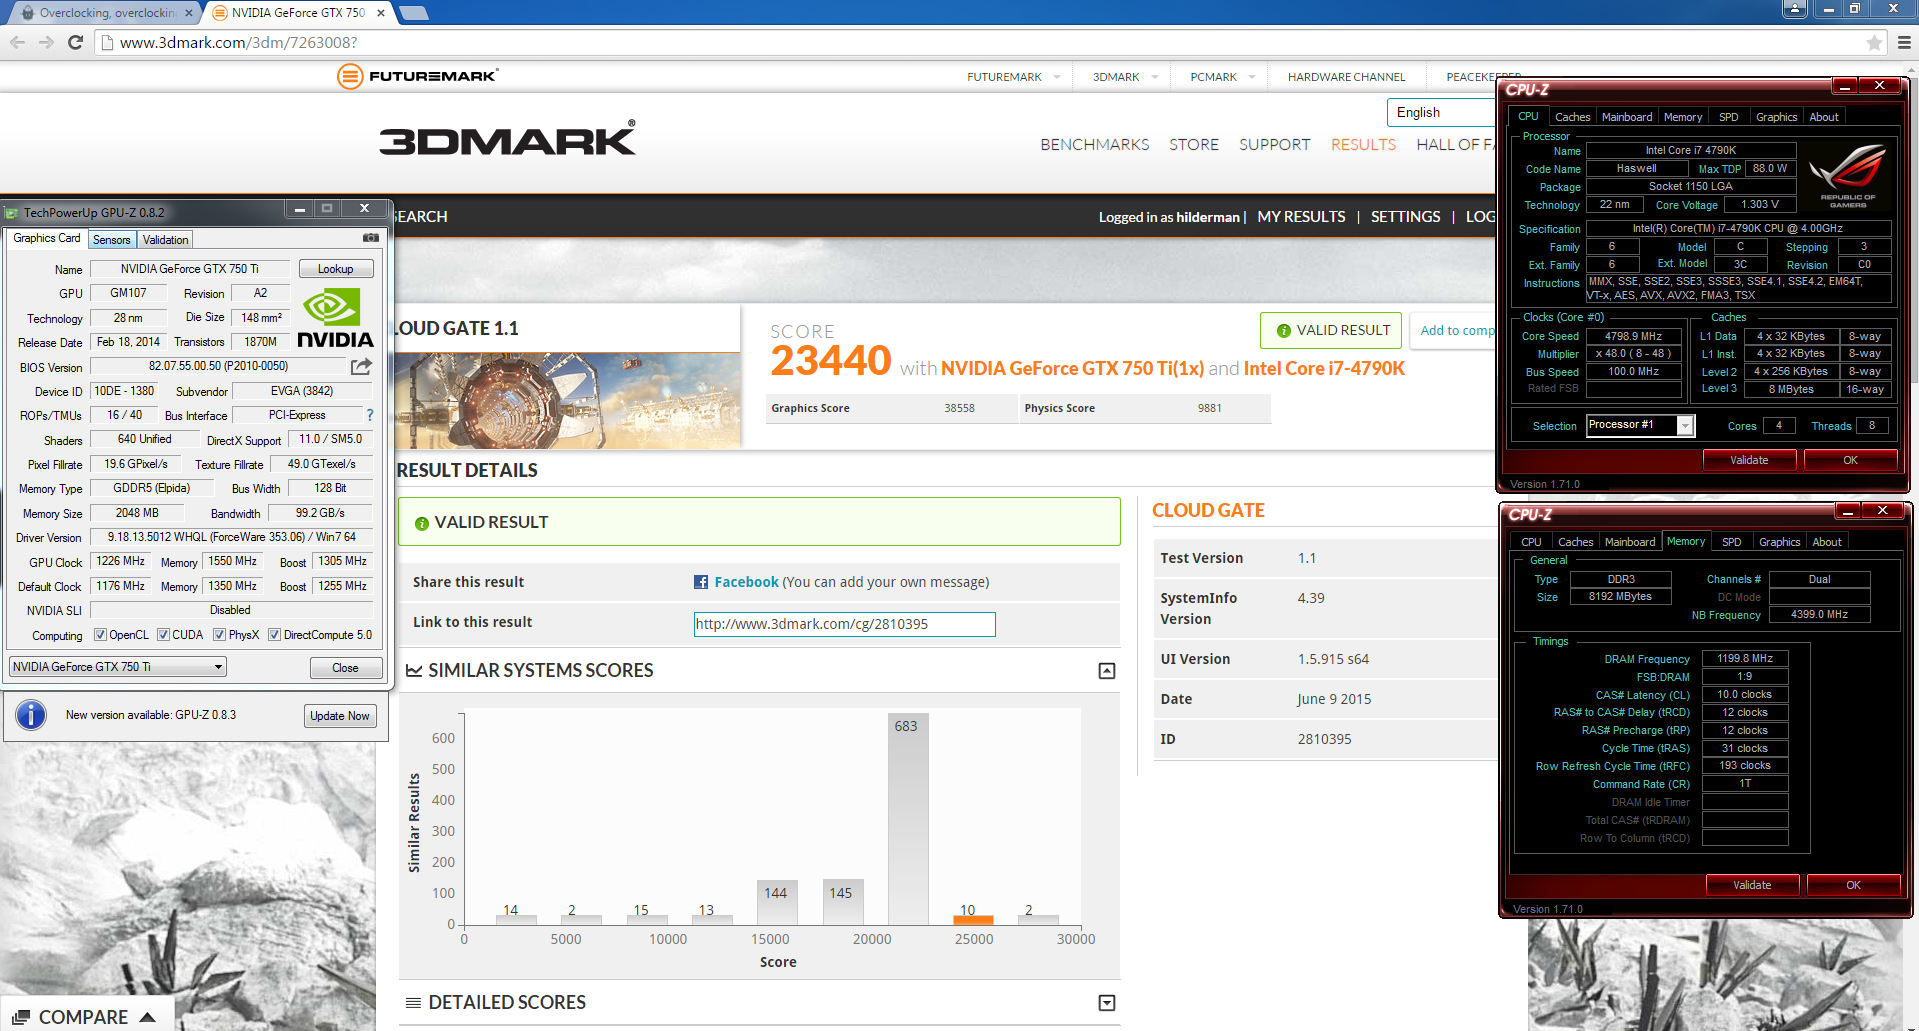Open the Chrome user profile icon
This screenshot has height=1031, width=1919.
click(1795, 9)
